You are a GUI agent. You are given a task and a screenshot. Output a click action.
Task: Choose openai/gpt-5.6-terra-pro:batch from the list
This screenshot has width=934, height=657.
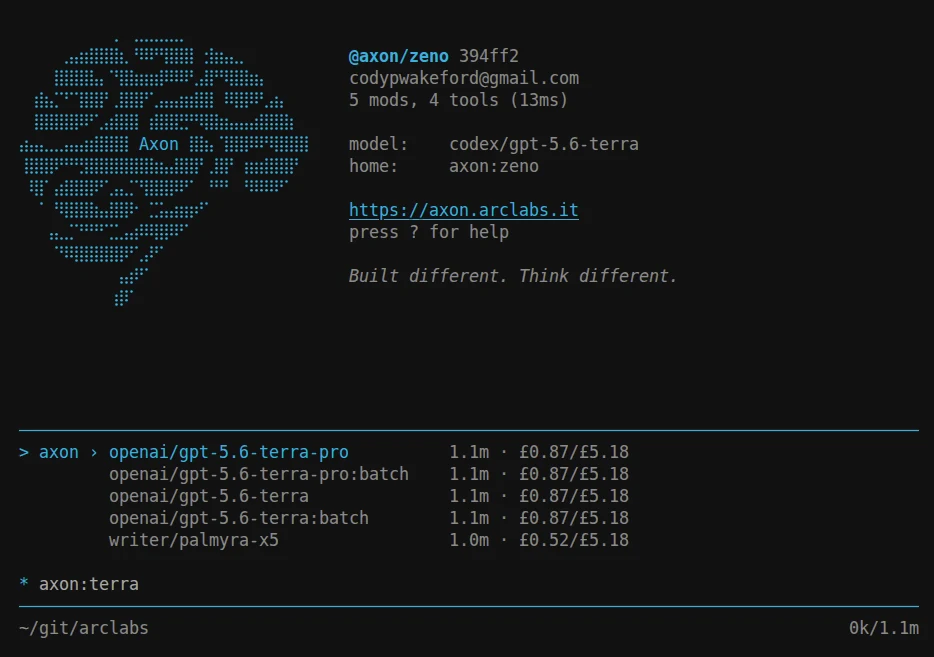[x=259, y=474]
